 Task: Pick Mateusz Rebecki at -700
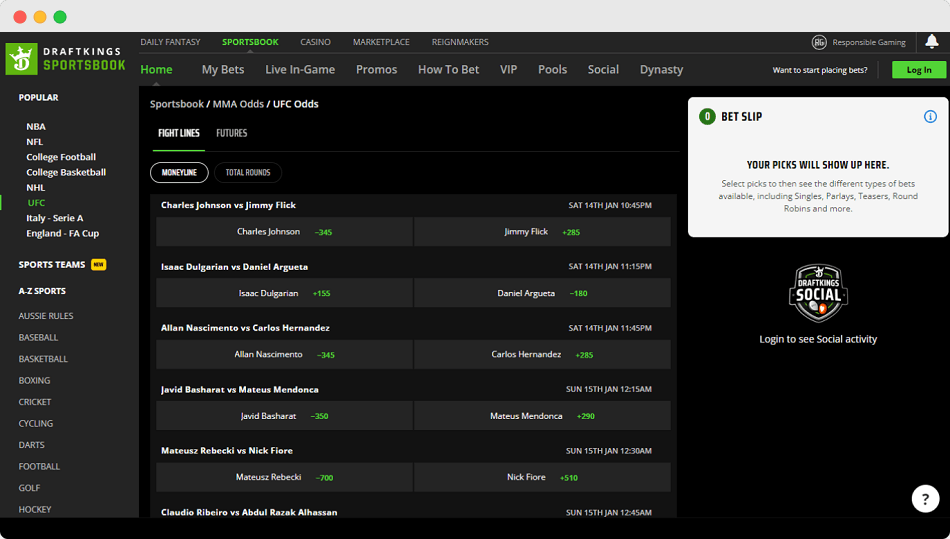pyautogui.click(x=284, y=477)
